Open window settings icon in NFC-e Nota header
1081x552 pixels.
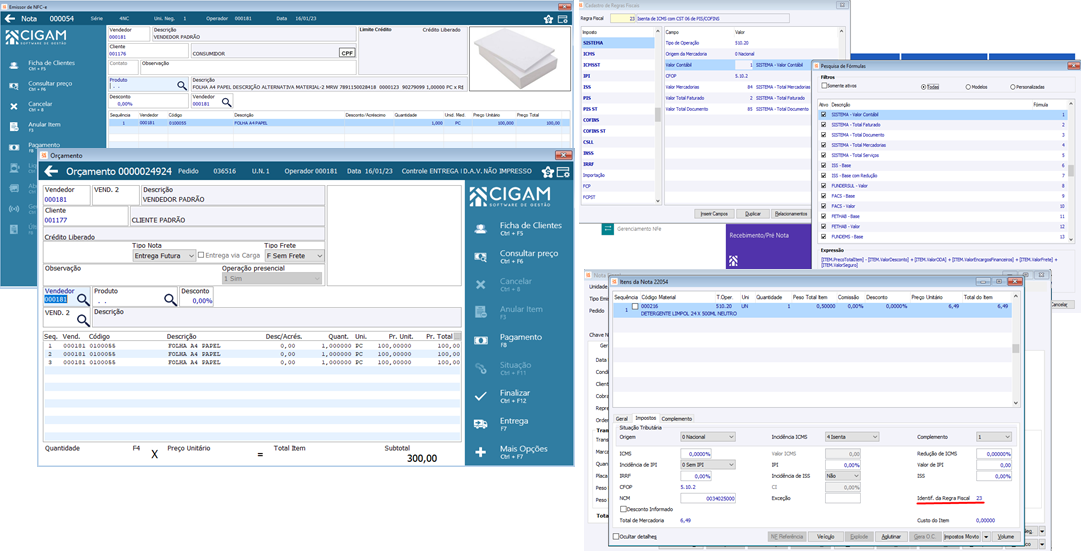point(563,19)
